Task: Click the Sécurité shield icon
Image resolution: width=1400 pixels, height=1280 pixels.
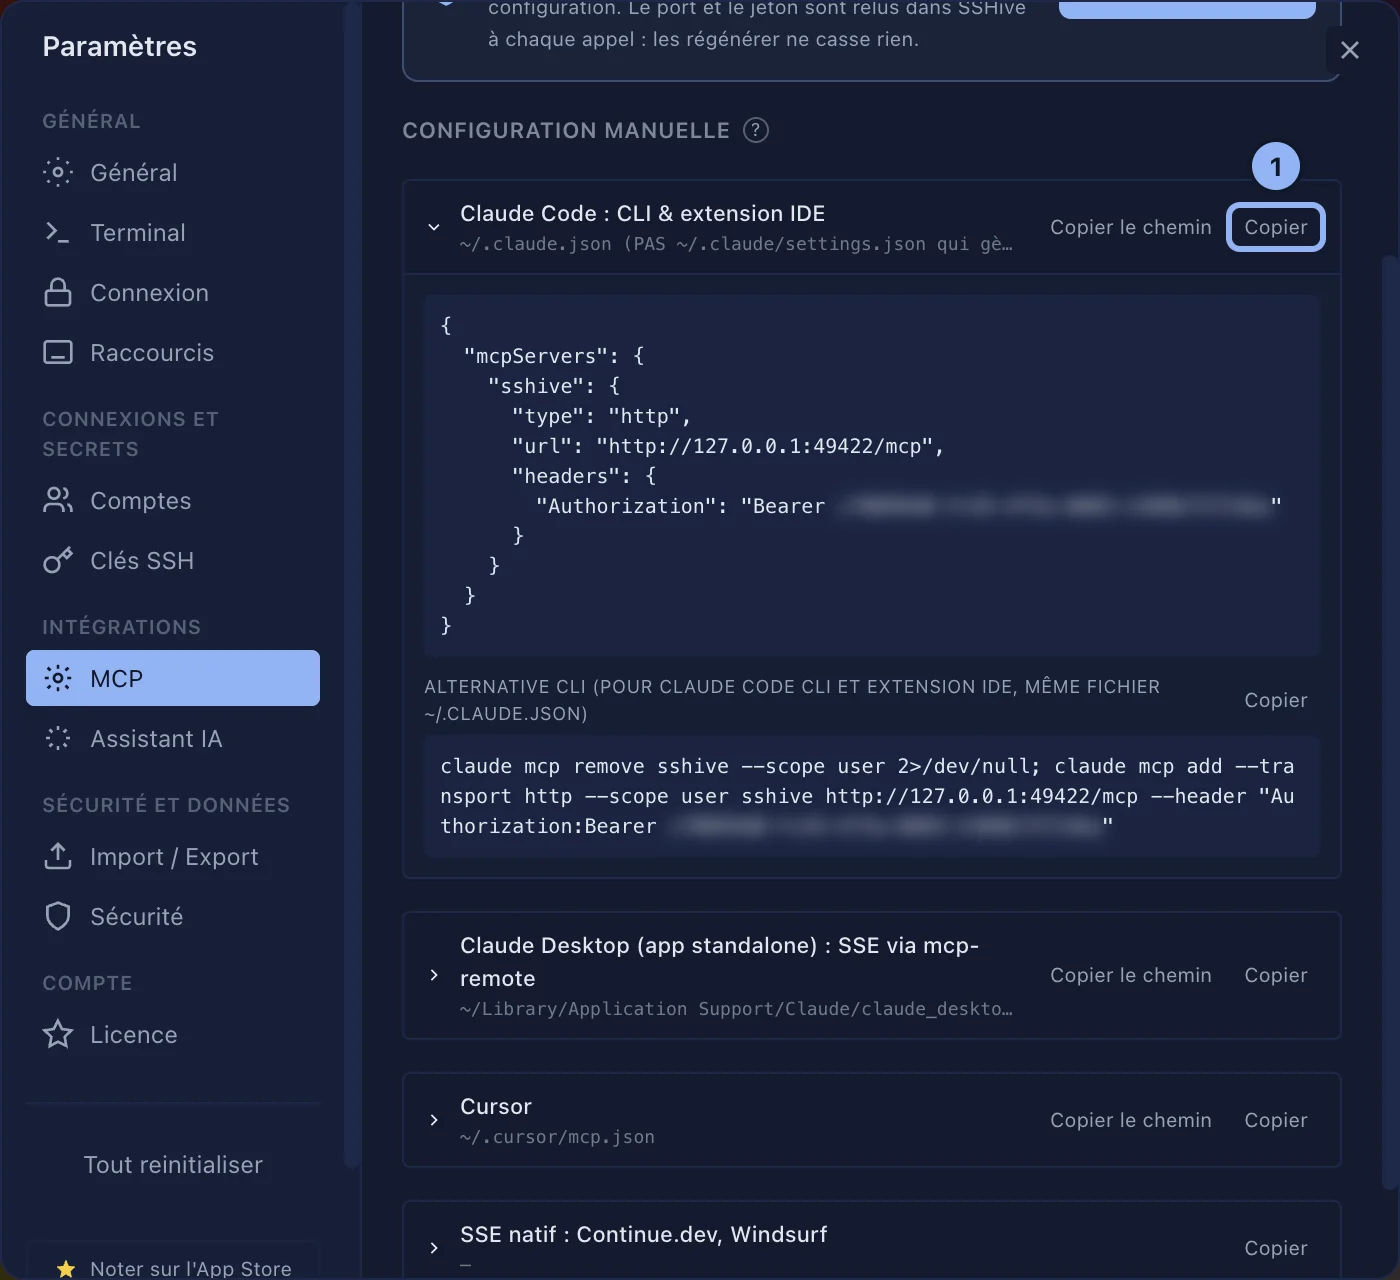Action: [x=58, y=917]
